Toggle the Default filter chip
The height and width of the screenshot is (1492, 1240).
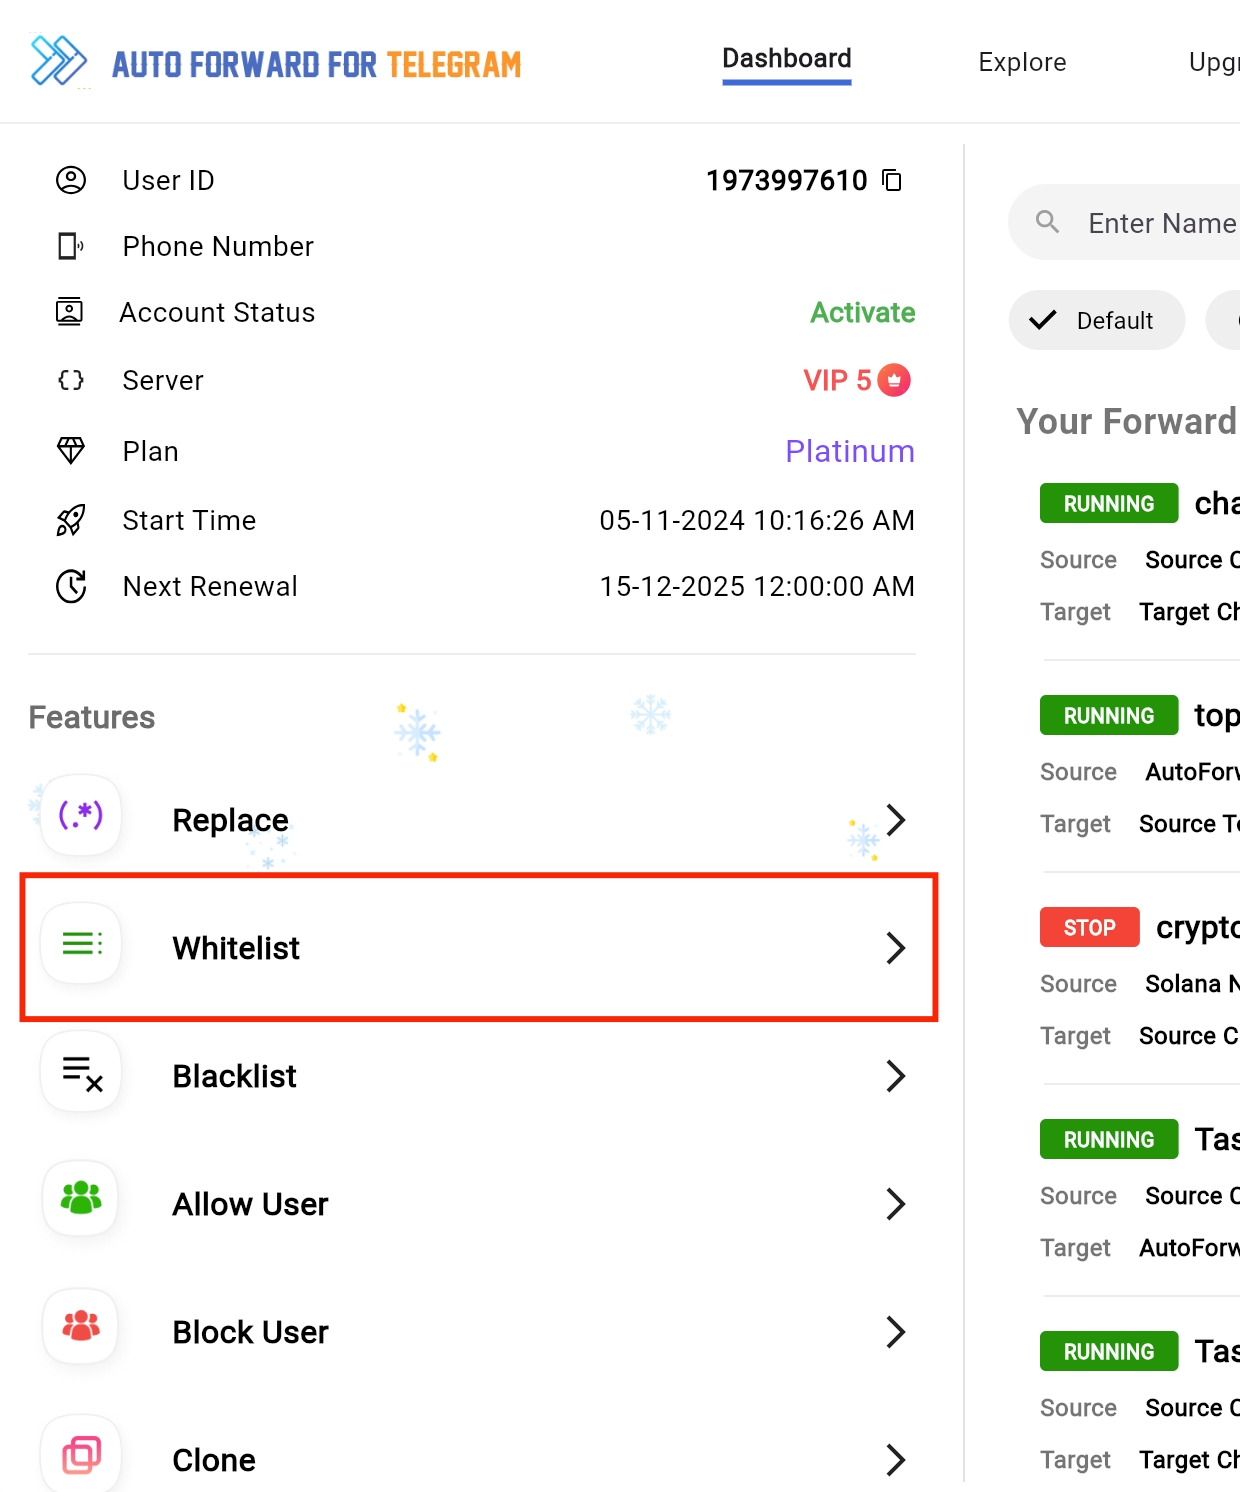pyautogui.click(x=1097, y=321)
